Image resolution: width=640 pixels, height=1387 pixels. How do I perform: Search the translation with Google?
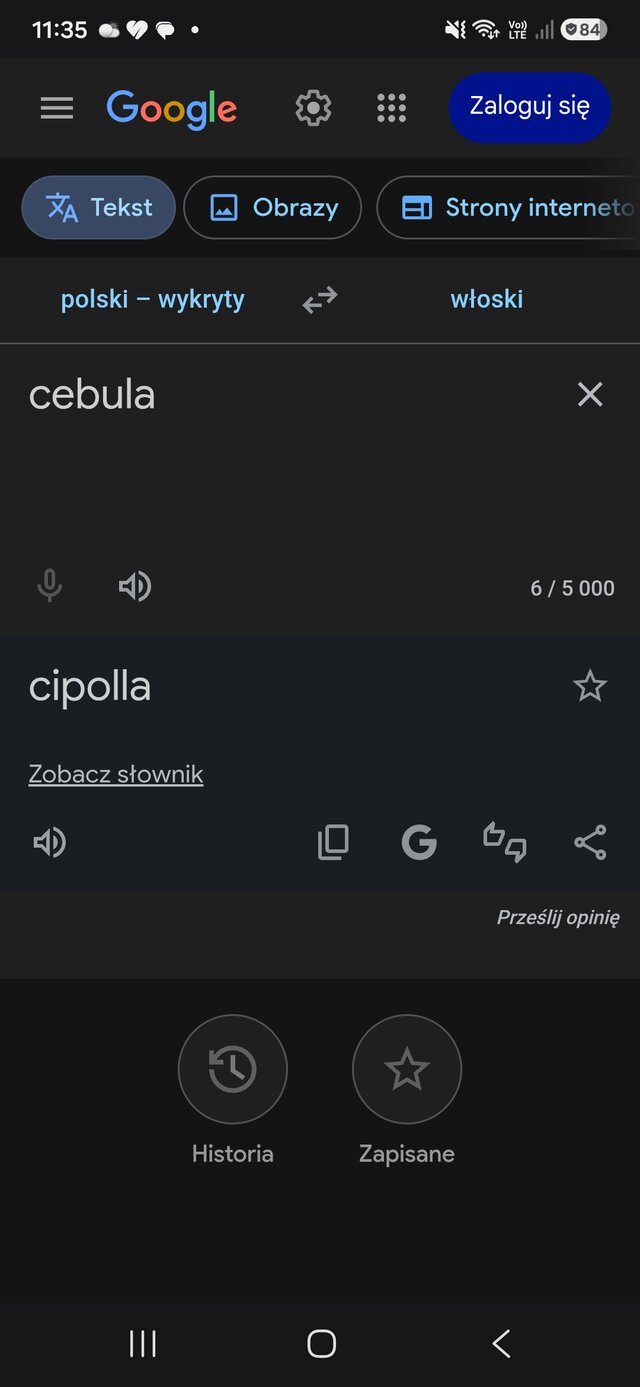[419, 843]
